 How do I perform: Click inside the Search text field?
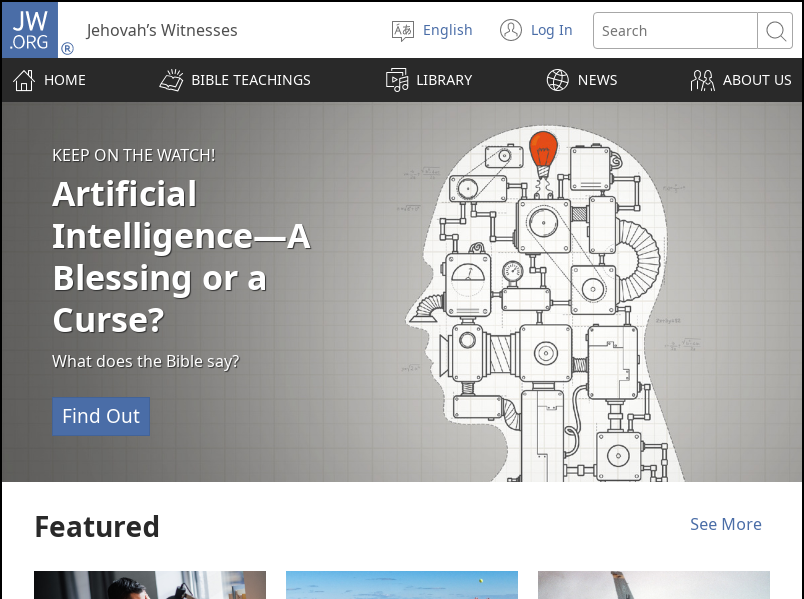pyautogui.click(x=675, y=31)
